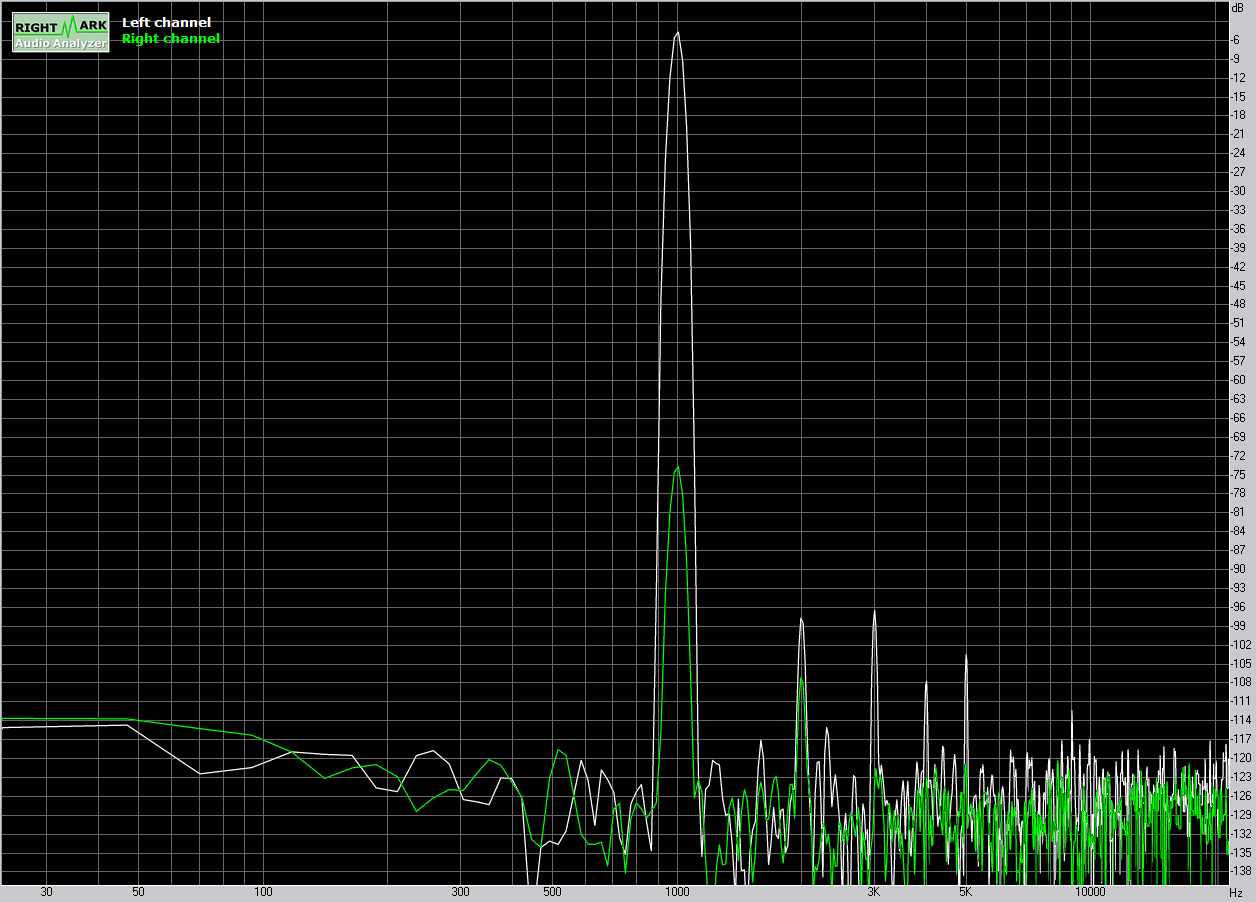Select the 'Left channel' legend label
The image size is (1256, 902).
pos(166,22)
